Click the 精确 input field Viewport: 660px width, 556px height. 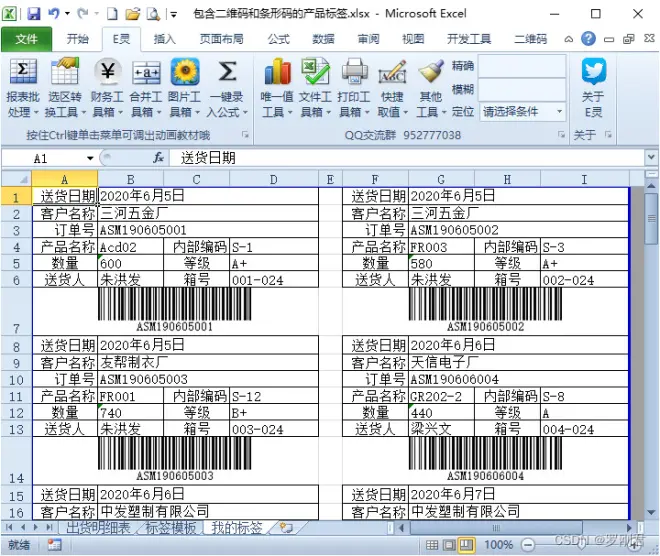(x=522, y=66)
